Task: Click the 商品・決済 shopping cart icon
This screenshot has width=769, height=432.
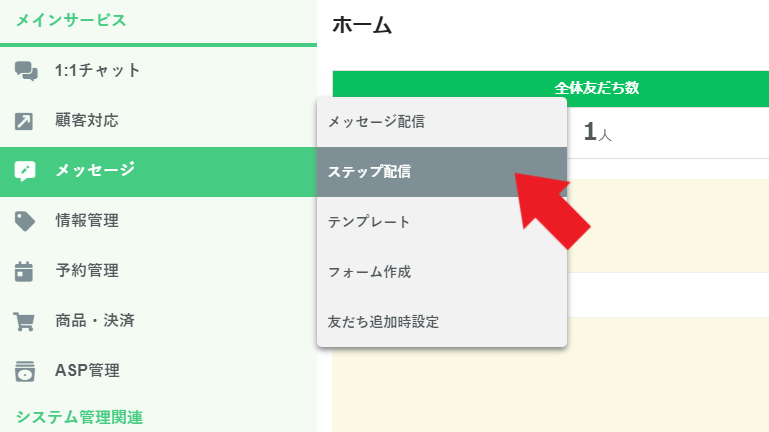Action: coord(24,322)
